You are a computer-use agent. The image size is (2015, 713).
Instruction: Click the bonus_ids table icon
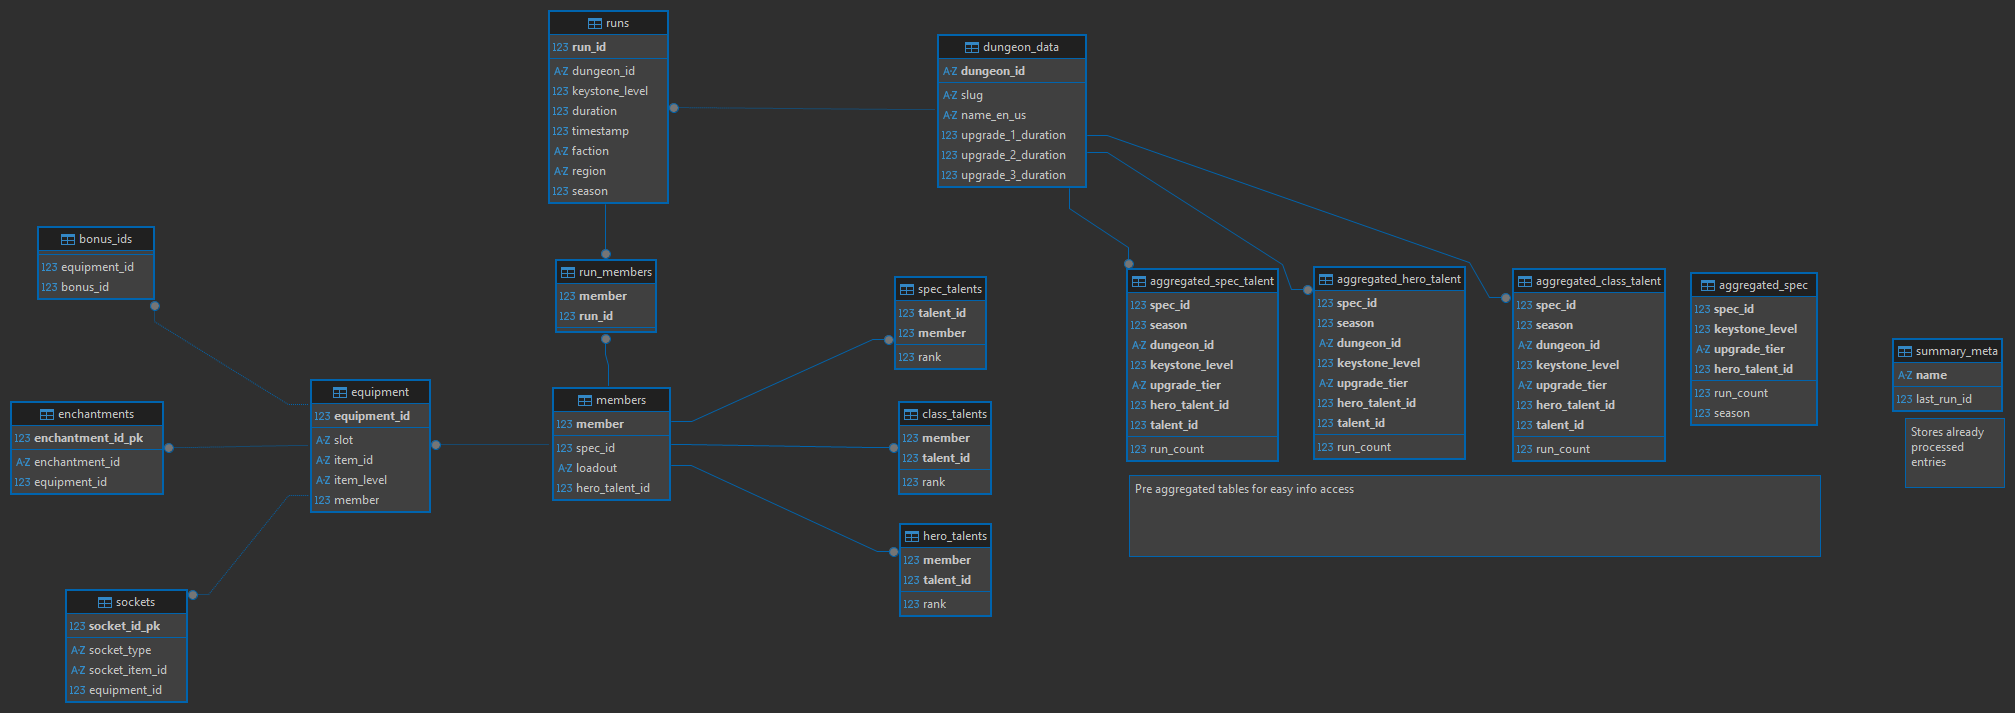pos(68,239)
